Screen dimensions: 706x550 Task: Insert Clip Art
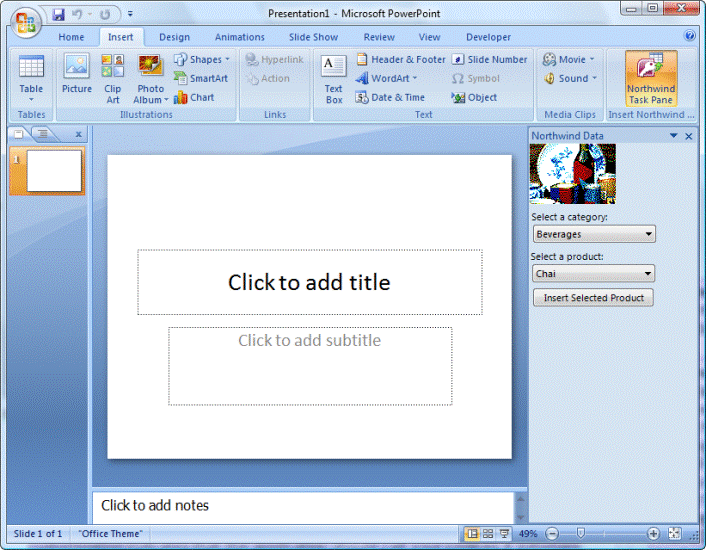113,78
